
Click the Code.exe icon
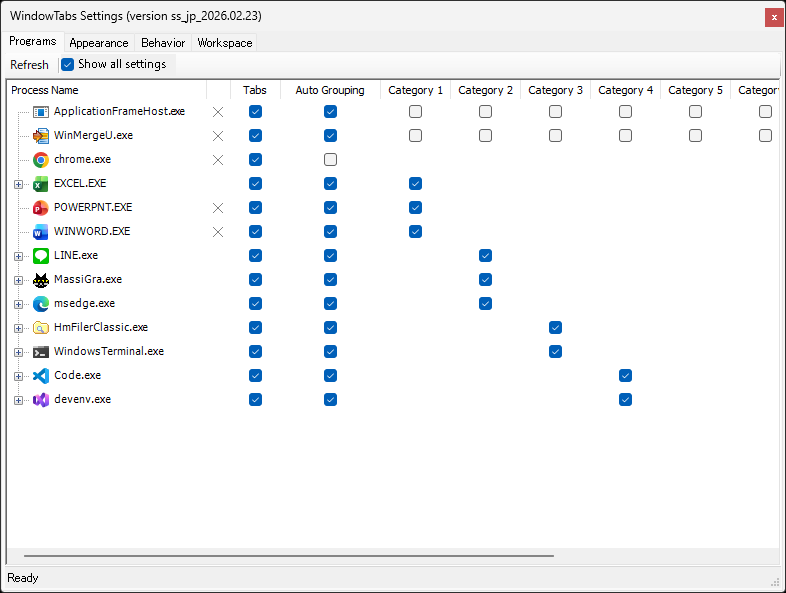(x=41, y=375)
